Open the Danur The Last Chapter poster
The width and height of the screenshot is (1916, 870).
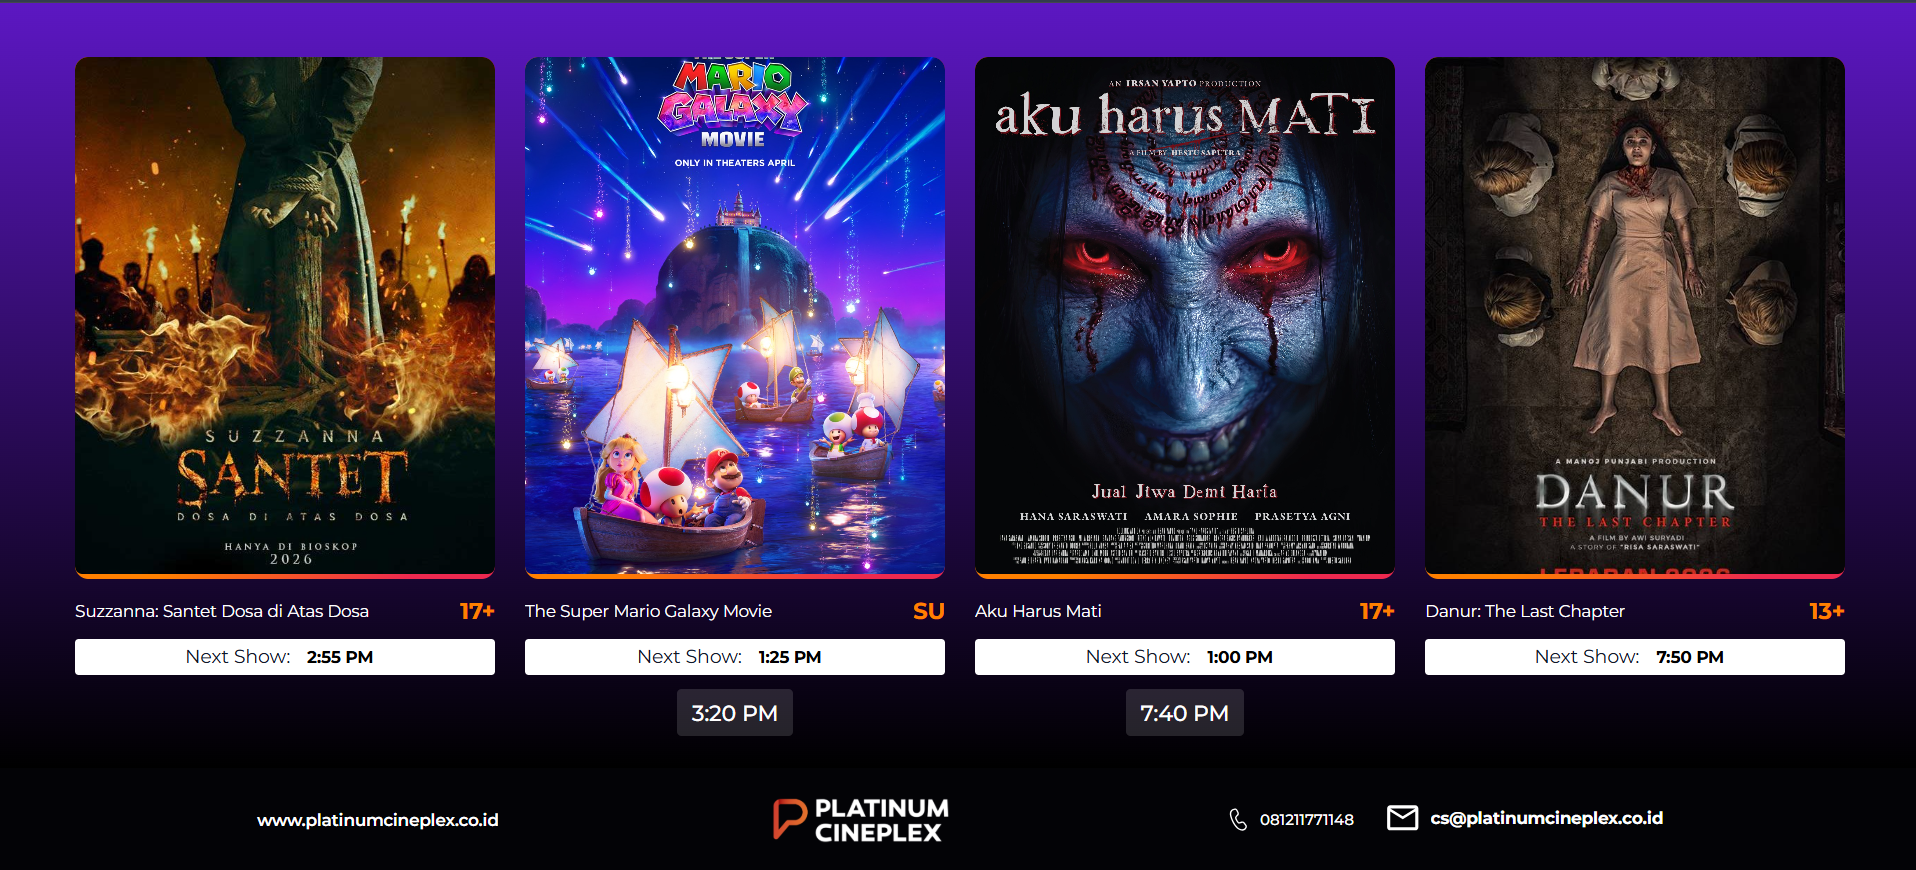[x=1635, y=317]
